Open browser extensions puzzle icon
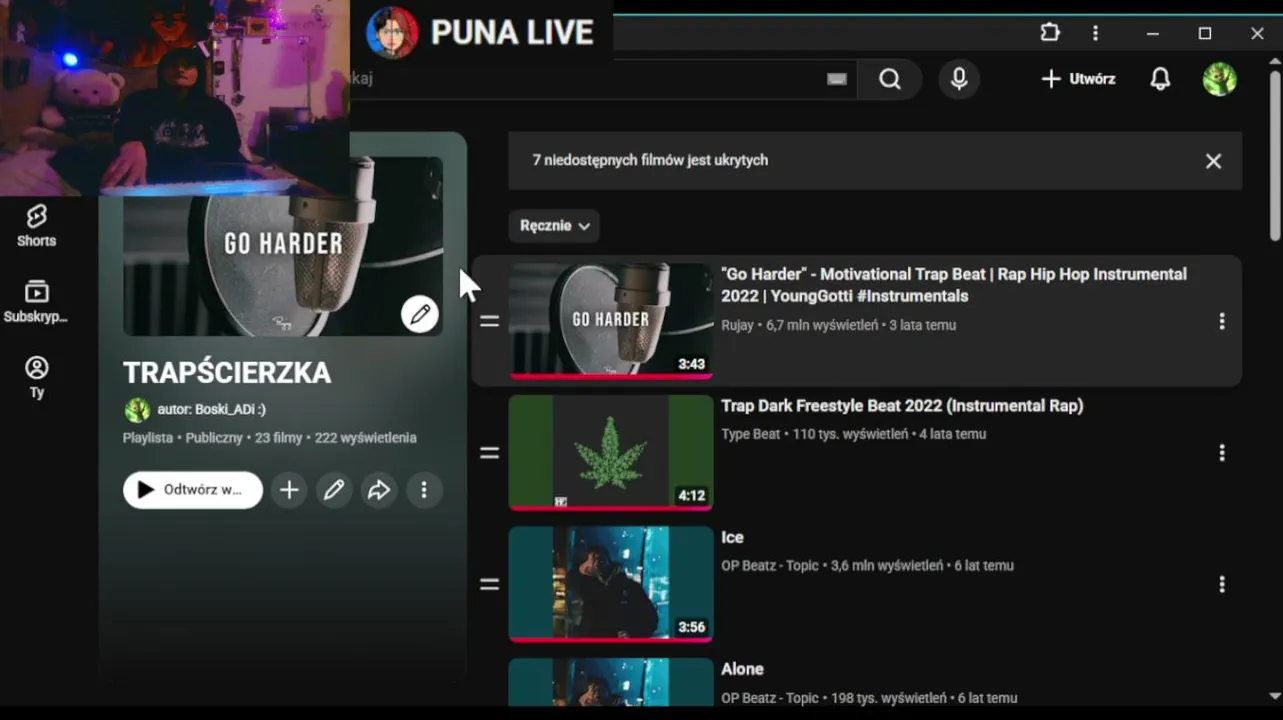This screenshot has width=1283, height=720. click(x=1050, y=33)
